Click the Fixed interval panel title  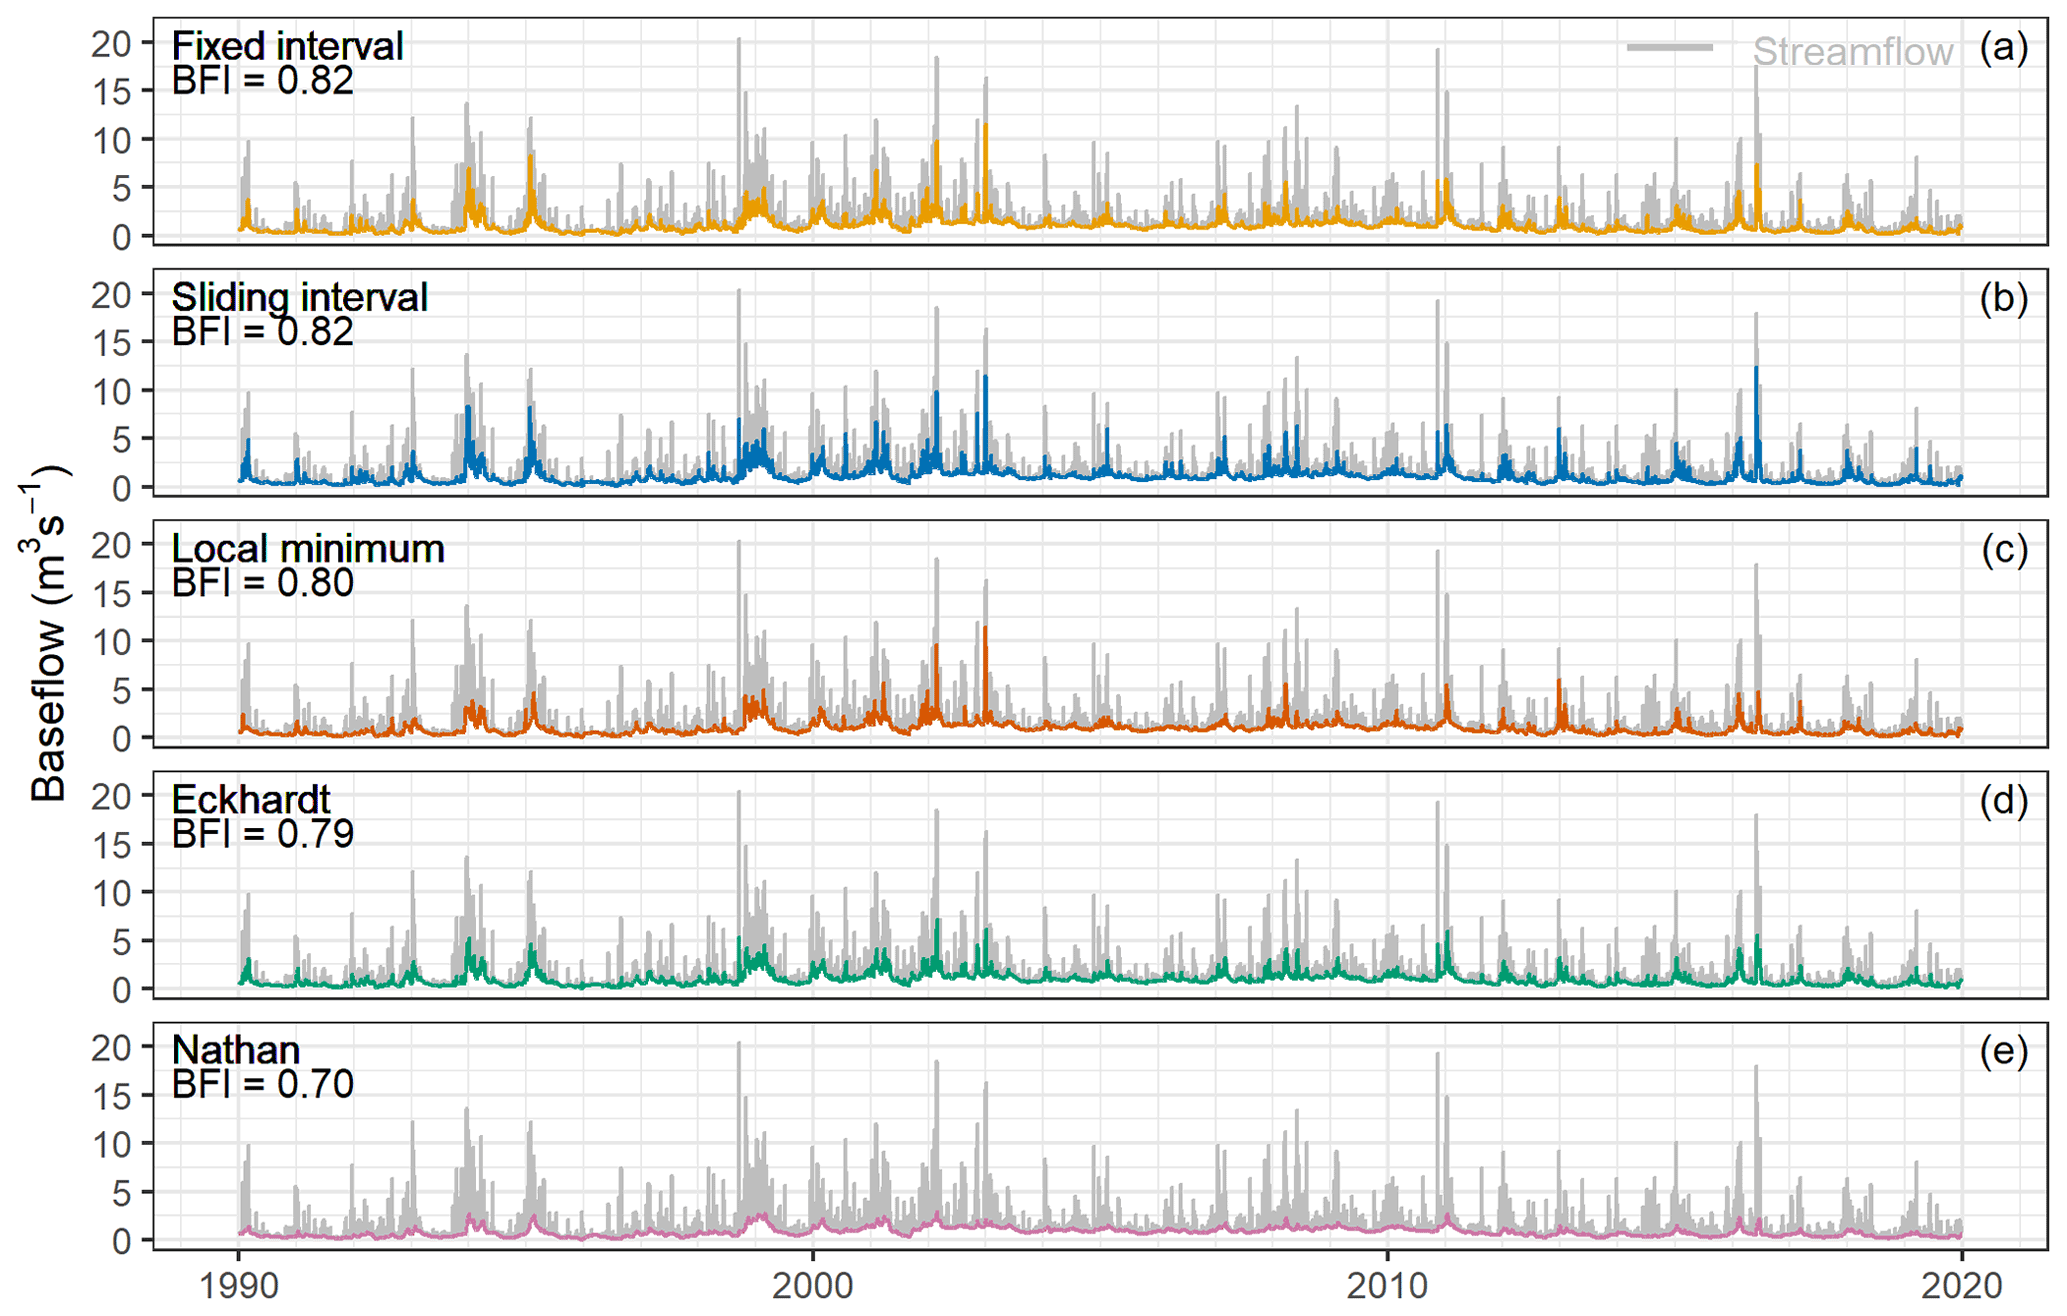pos(287,46)
